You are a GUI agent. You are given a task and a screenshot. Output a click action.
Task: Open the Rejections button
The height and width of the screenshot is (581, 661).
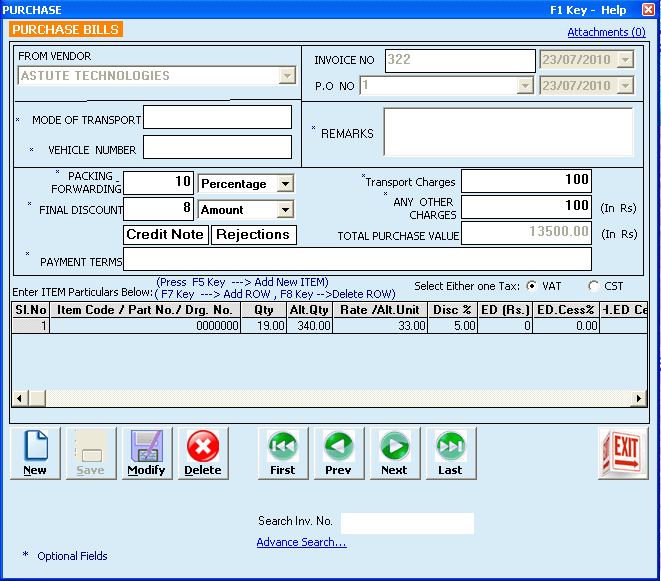coord(253,235)
